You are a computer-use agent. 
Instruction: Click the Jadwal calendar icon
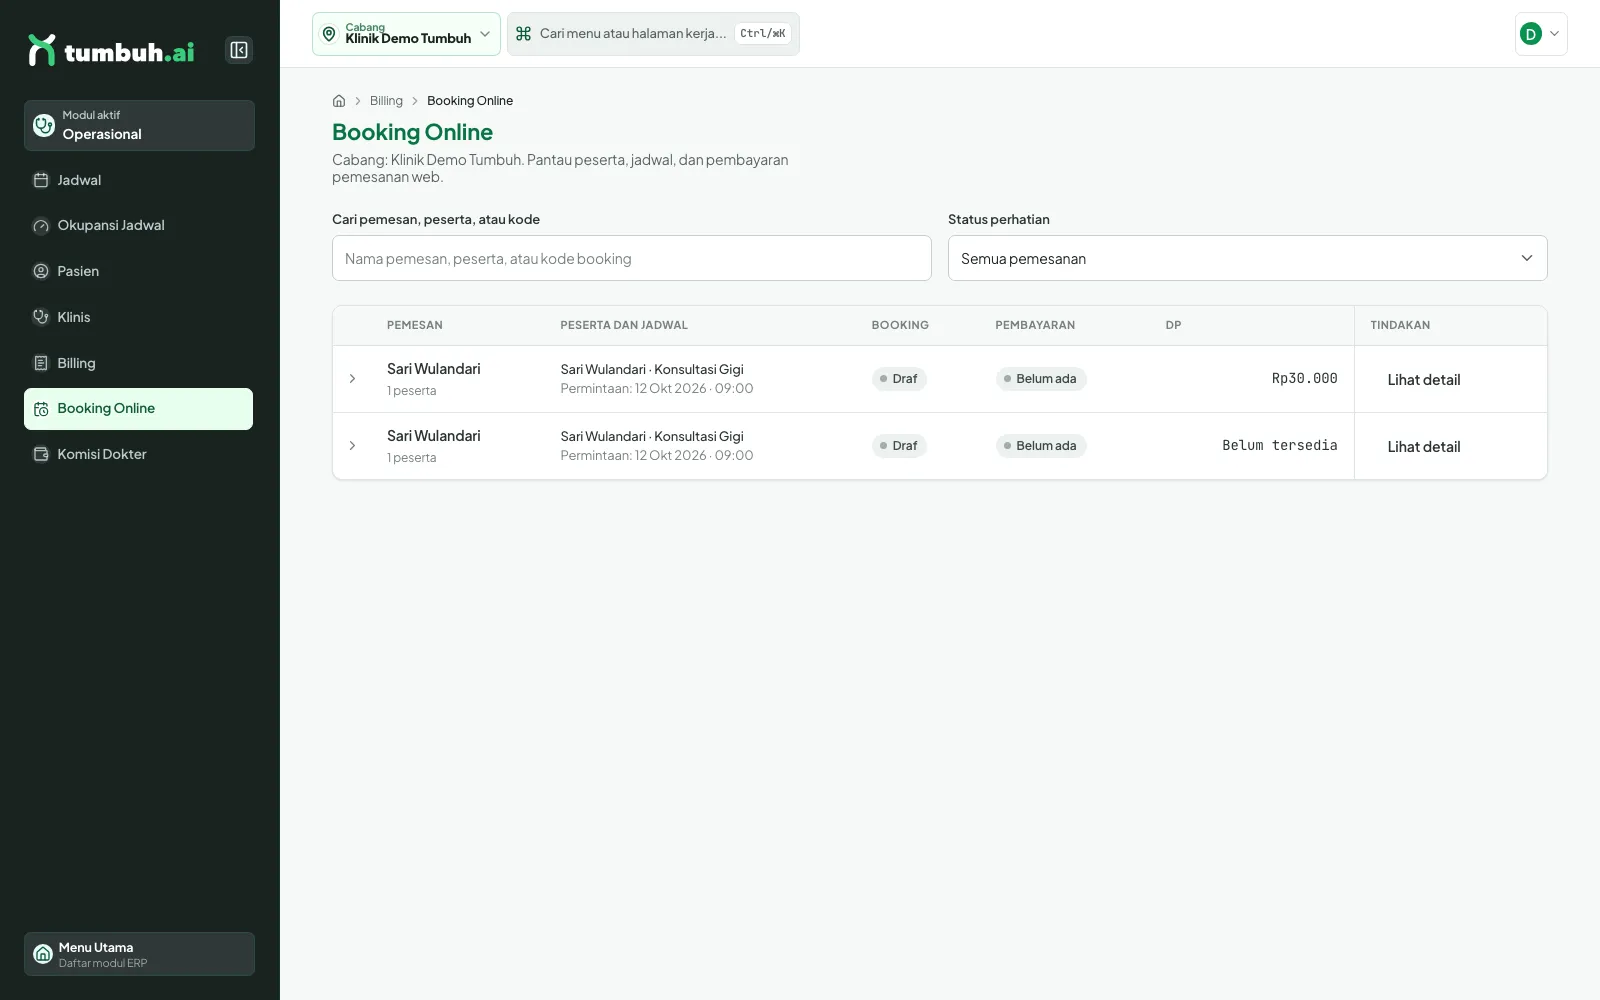[x=41, y=180]
